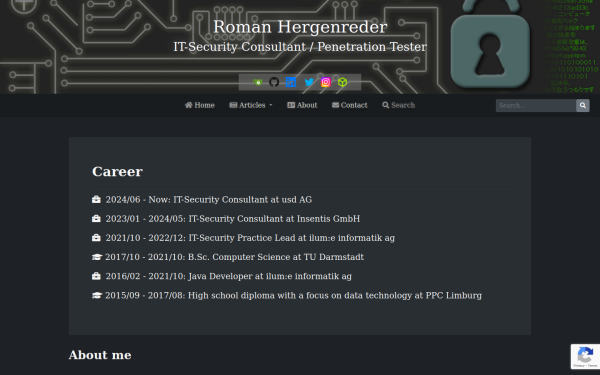Select the IT-Security Practice Lead entry

point(243,238)
